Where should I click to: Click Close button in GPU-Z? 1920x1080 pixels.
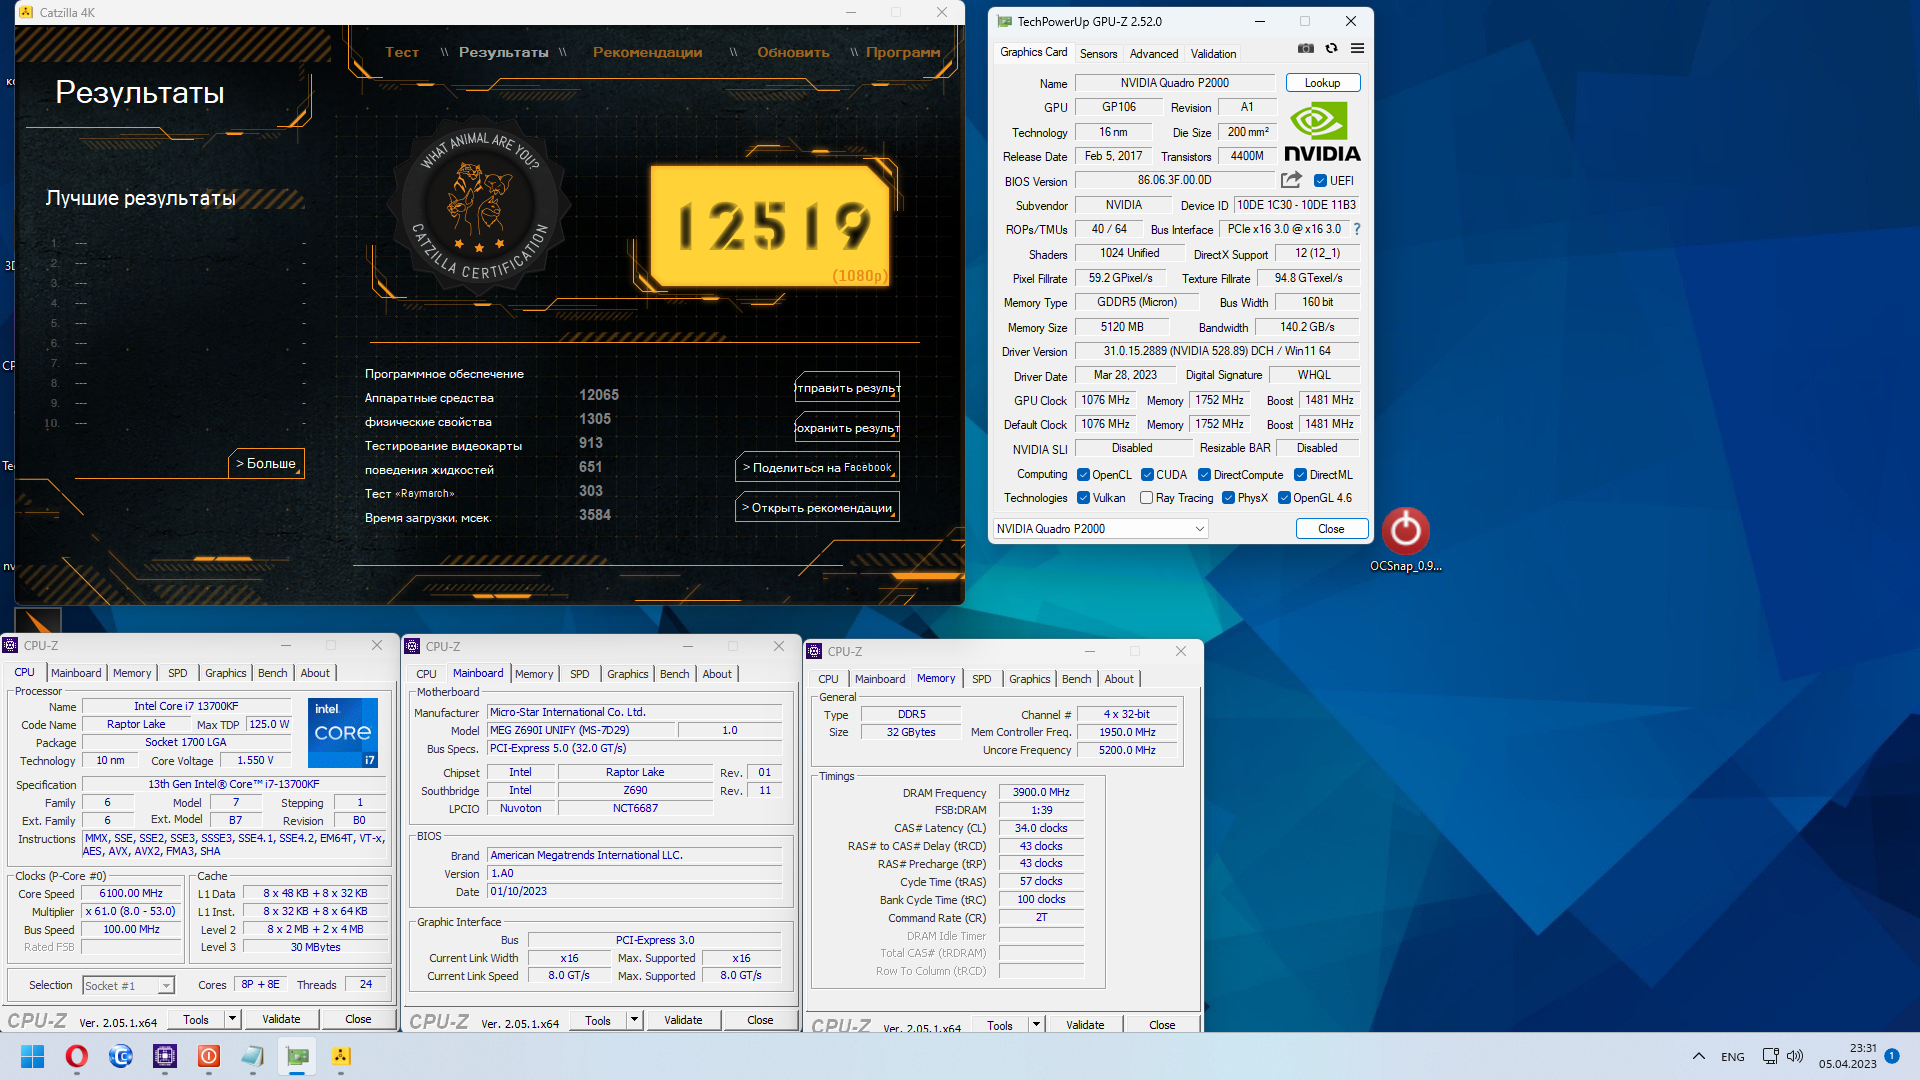point(1331,529)
